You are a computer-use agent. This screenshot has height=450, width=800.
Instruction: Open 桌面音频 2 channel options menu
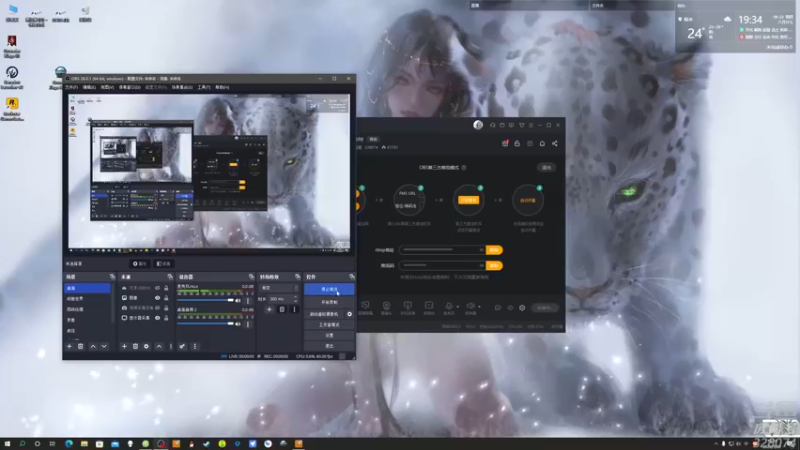coord(248,323)
